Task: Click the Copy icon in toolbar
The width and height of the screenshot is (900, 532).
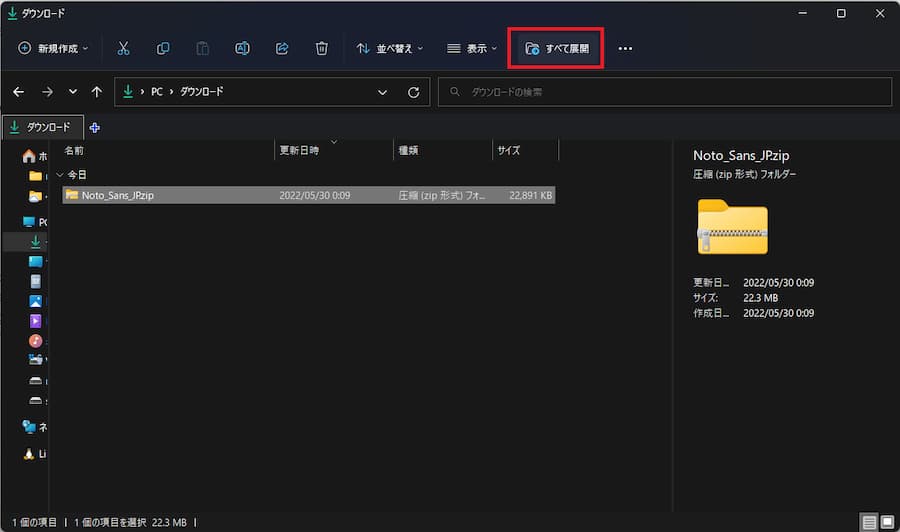Action: 163,48
